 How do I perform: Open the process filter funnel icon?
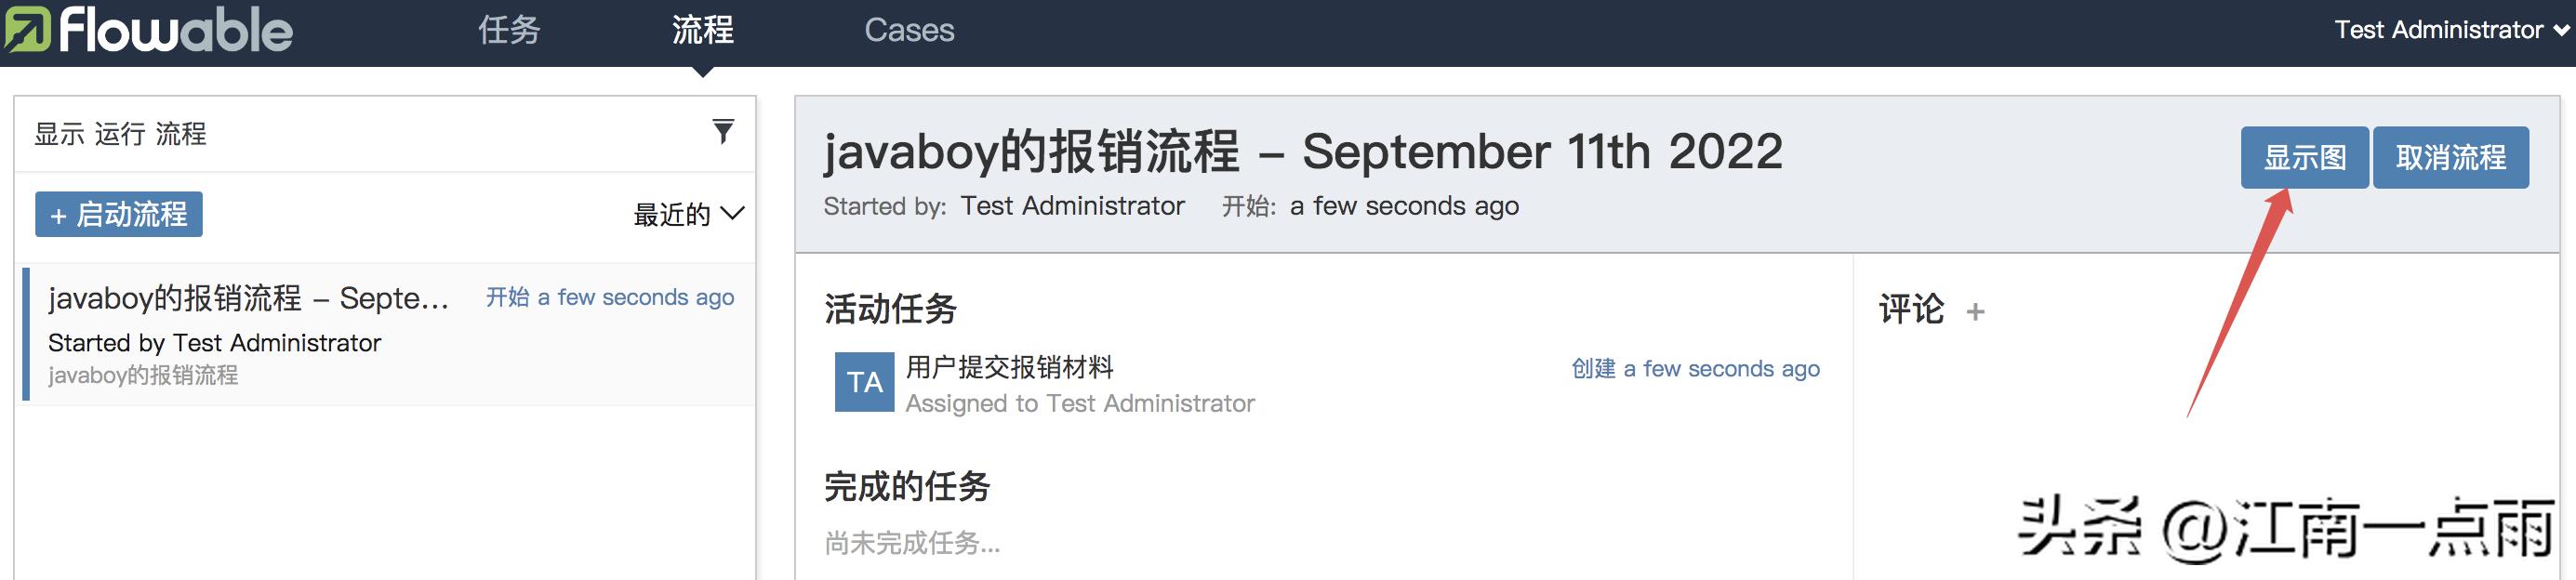pos(723,131)
